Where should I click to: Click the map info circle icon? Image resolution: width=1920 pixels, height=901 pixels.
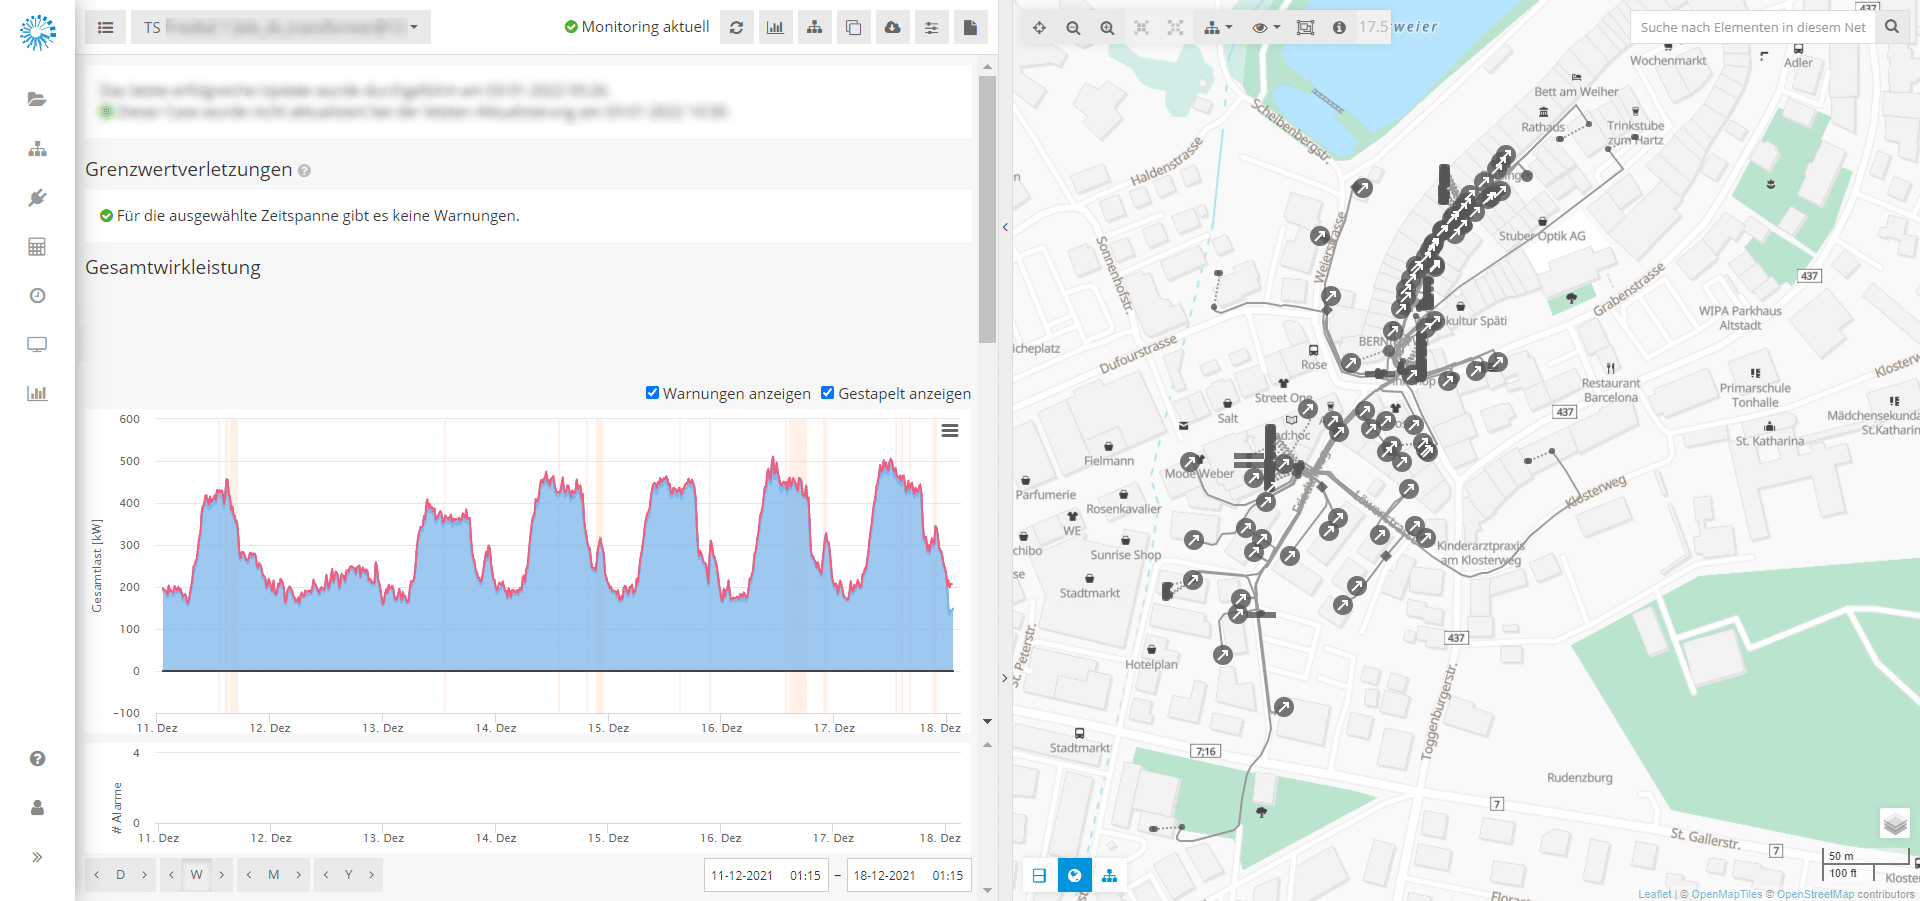coord(1339,28)
